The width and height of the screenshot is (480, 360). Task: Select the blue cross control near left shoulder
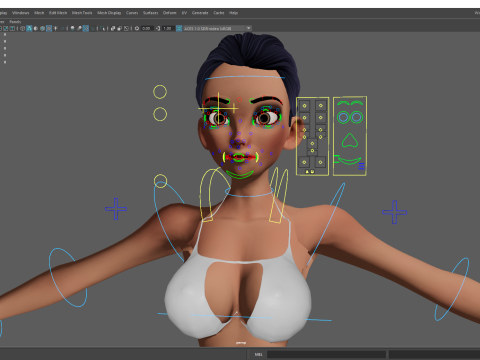[116, 209]
